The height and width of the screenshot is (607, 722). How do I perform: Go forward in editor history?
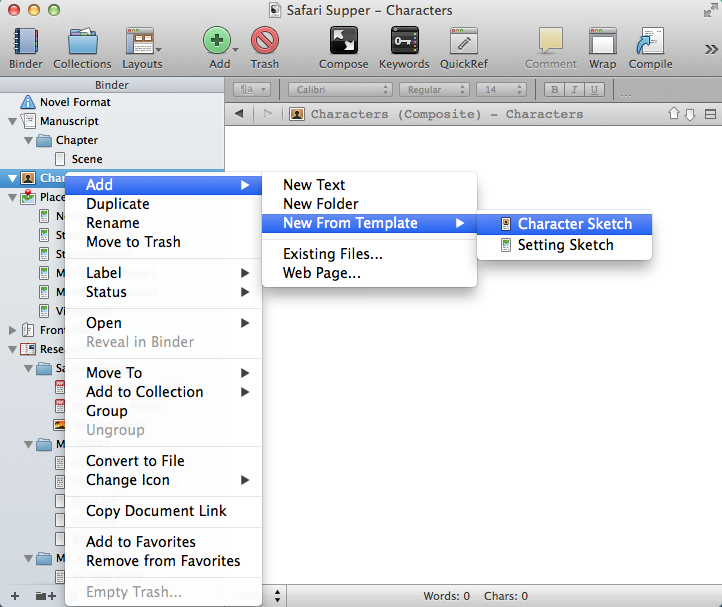(268, 113)
